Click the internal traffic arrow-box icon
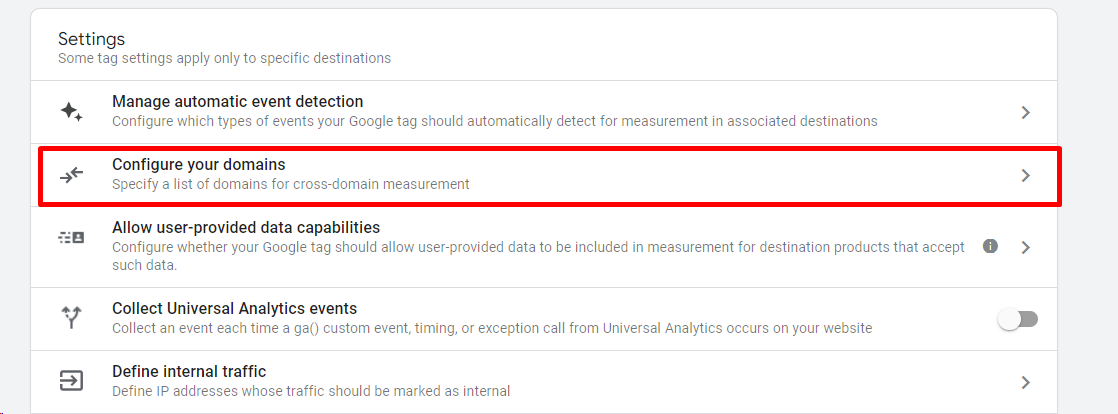The image size is (1118, 414). point(71,381)
